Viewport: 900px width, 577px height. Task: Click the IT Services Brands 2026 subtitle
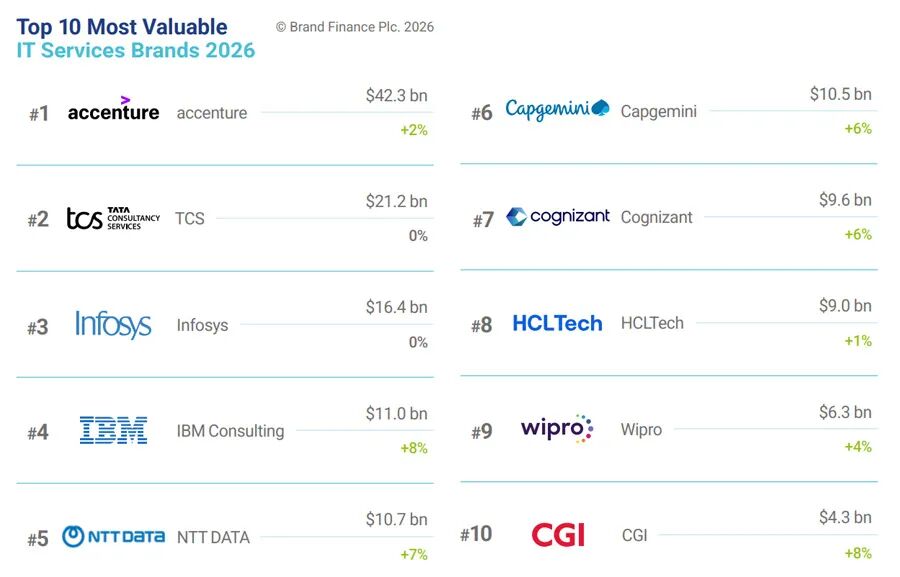pyautogui.click(x=135, y=51)
